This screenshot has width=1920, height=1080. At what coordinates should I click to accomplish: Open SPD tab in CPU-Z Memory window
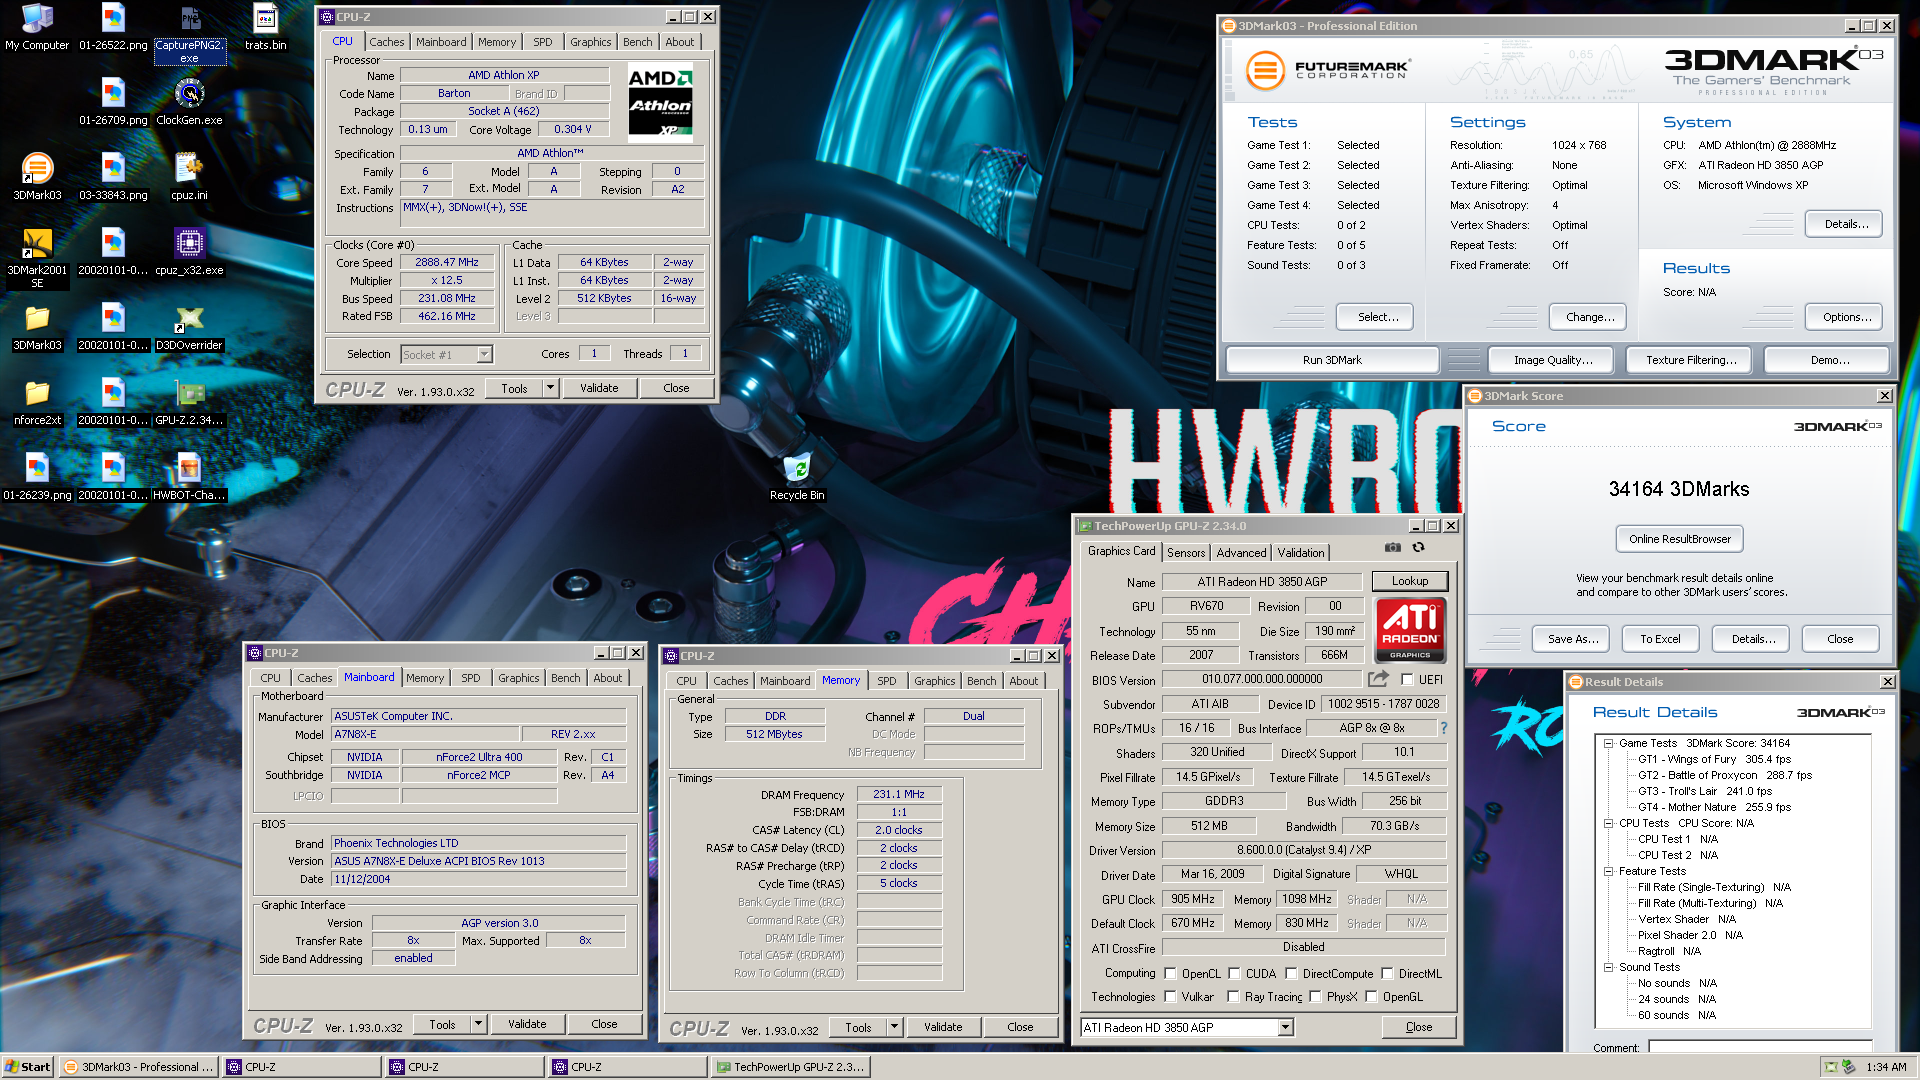pos(886,681)
